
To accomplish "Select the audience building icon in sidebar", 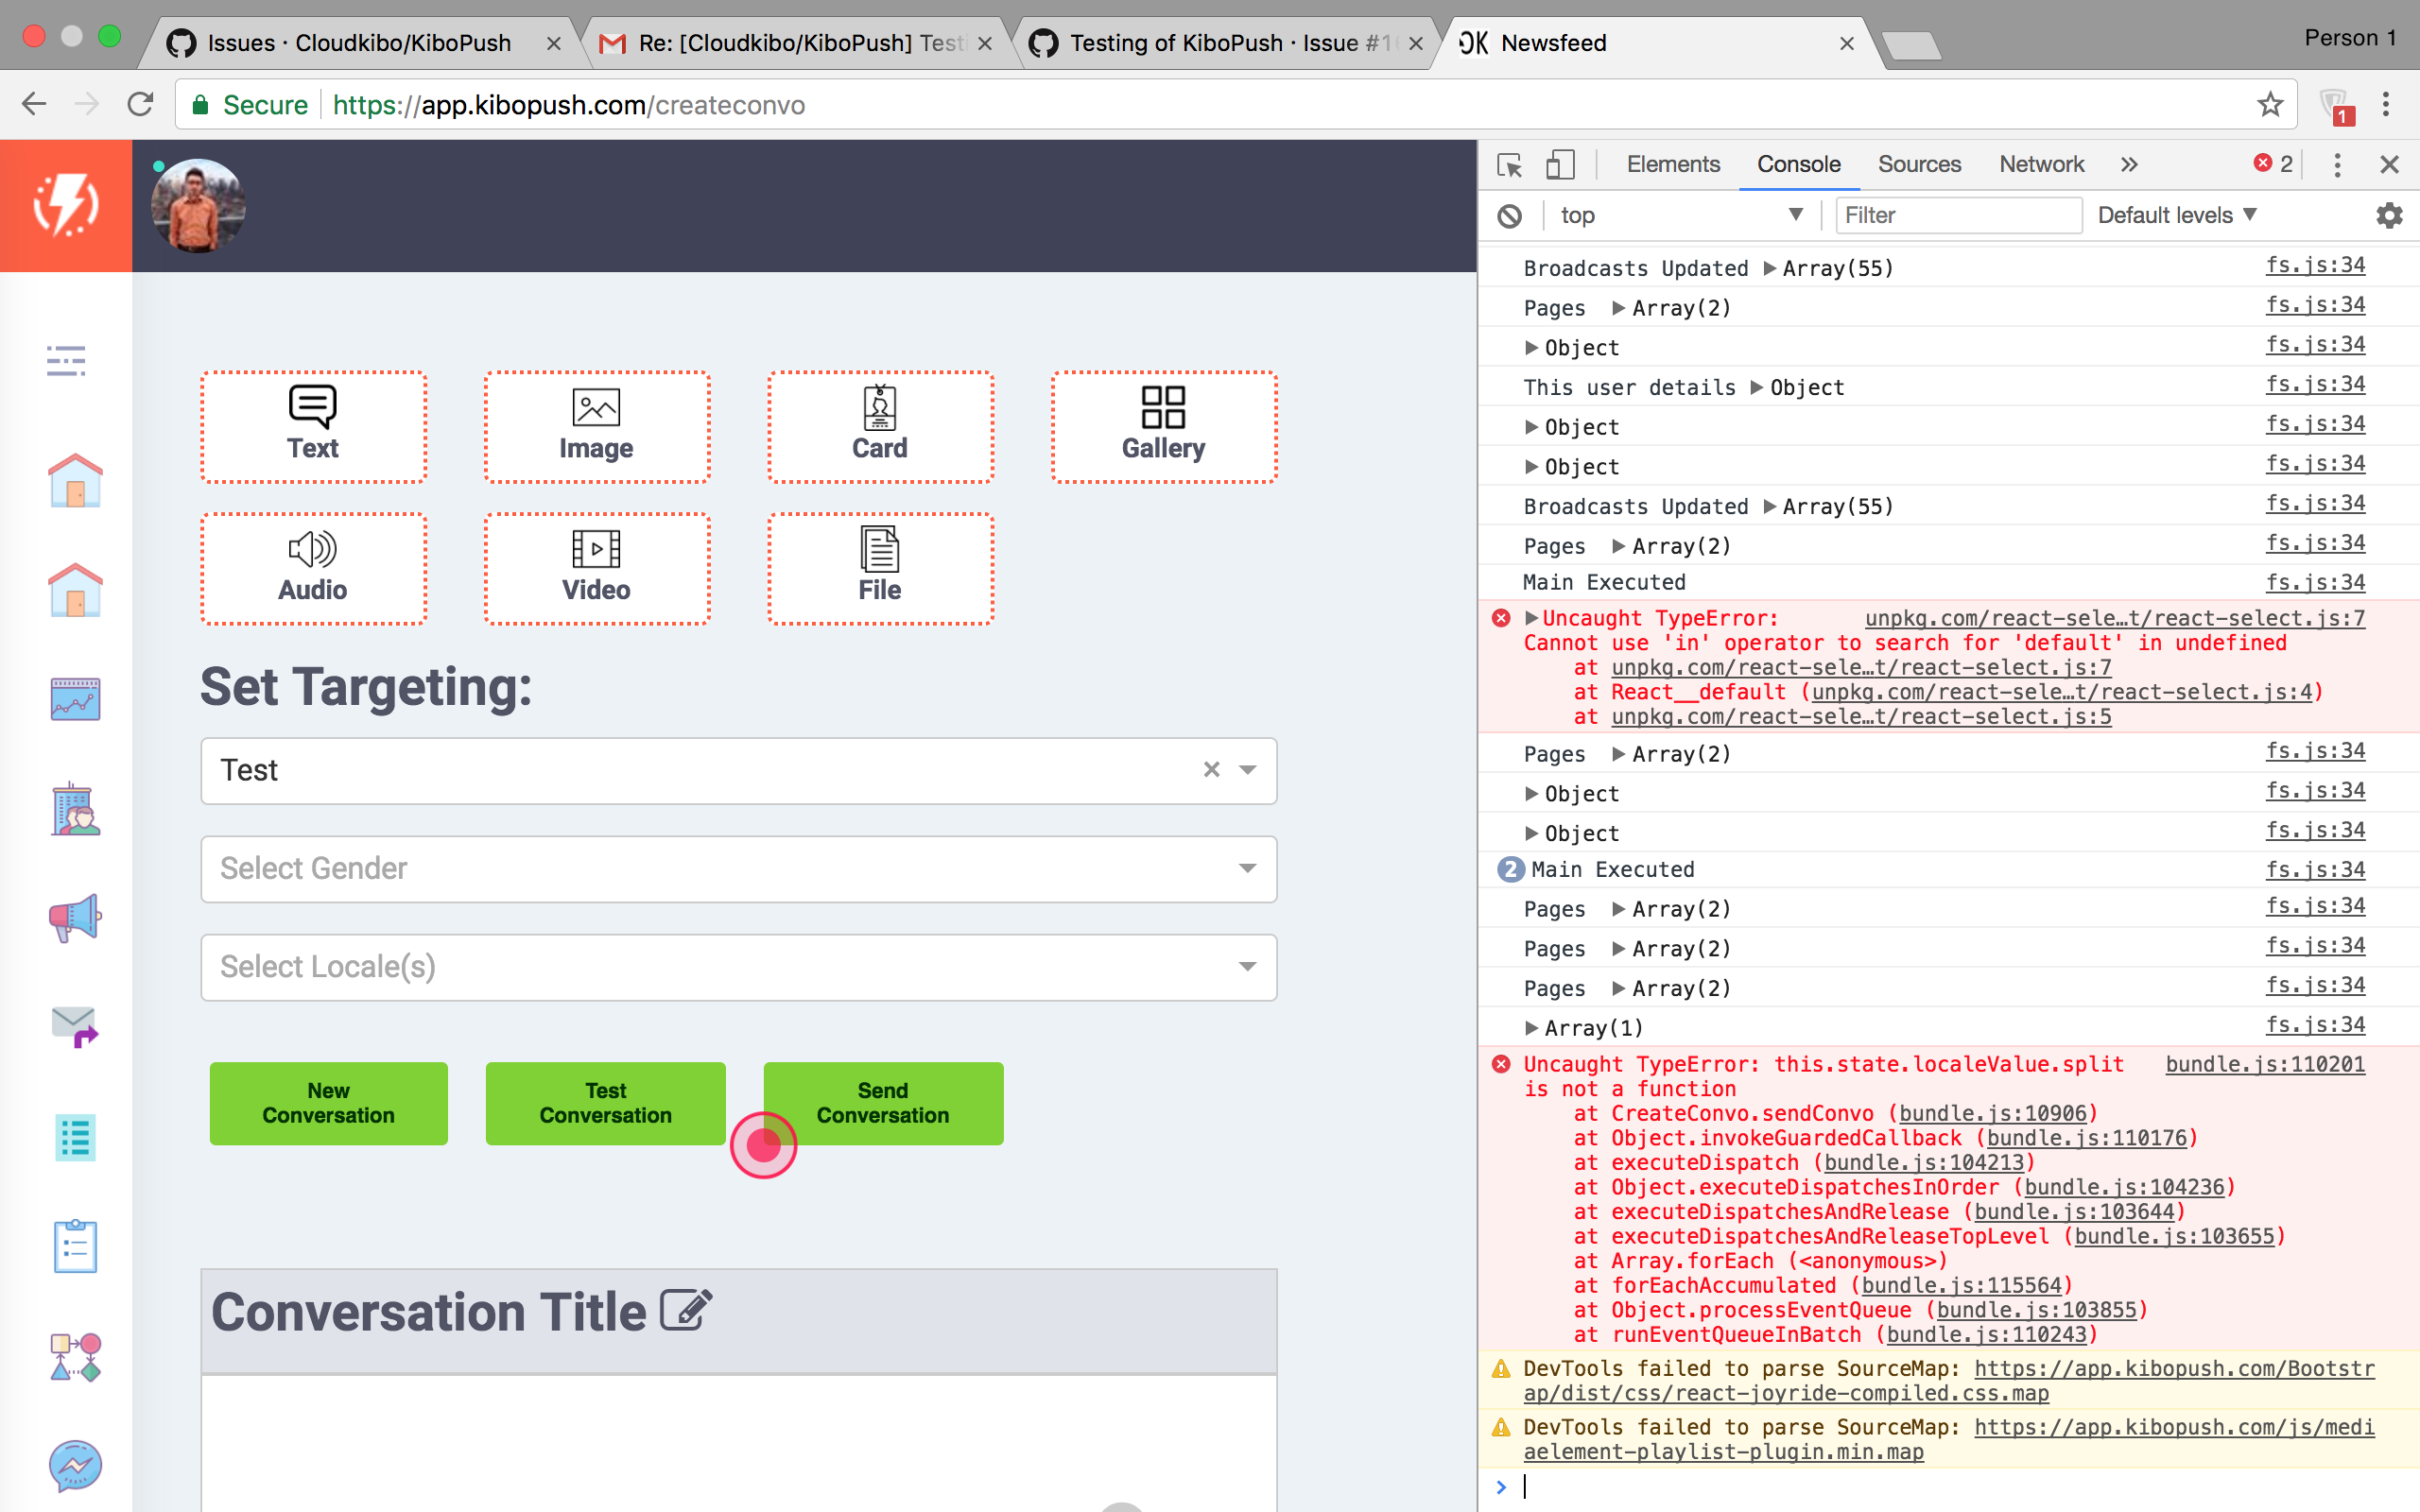I will (75, 808).
